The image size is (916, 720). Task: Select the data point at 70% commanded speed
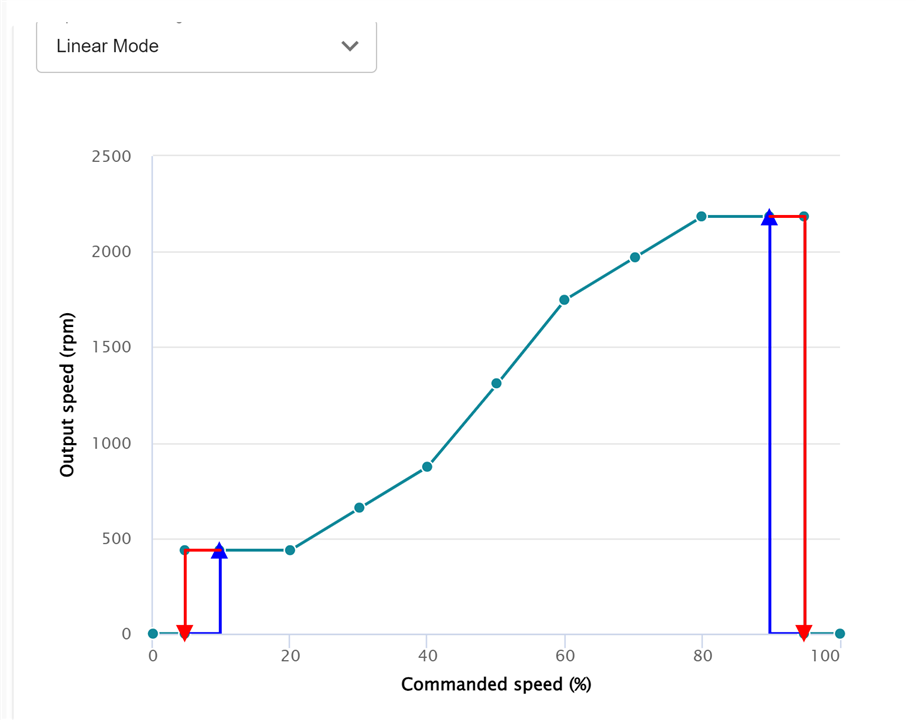point(635,257)
